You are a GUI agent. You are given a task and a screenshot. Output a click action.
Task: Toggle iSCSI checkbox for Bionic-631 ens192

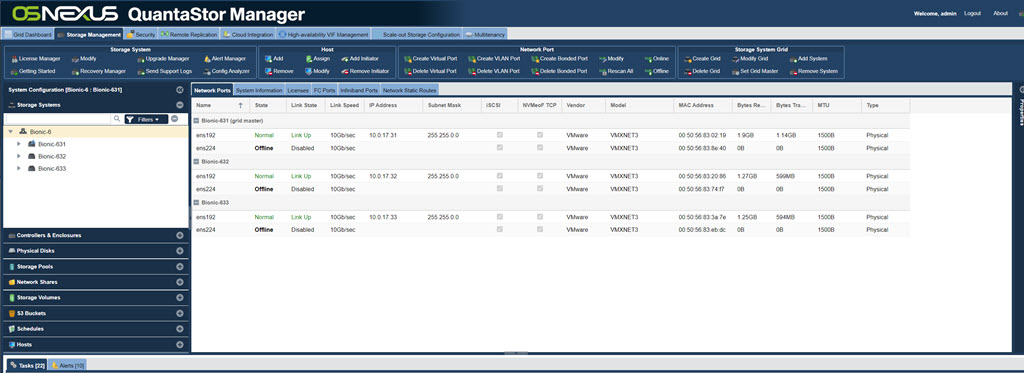(x=500, y=135)
